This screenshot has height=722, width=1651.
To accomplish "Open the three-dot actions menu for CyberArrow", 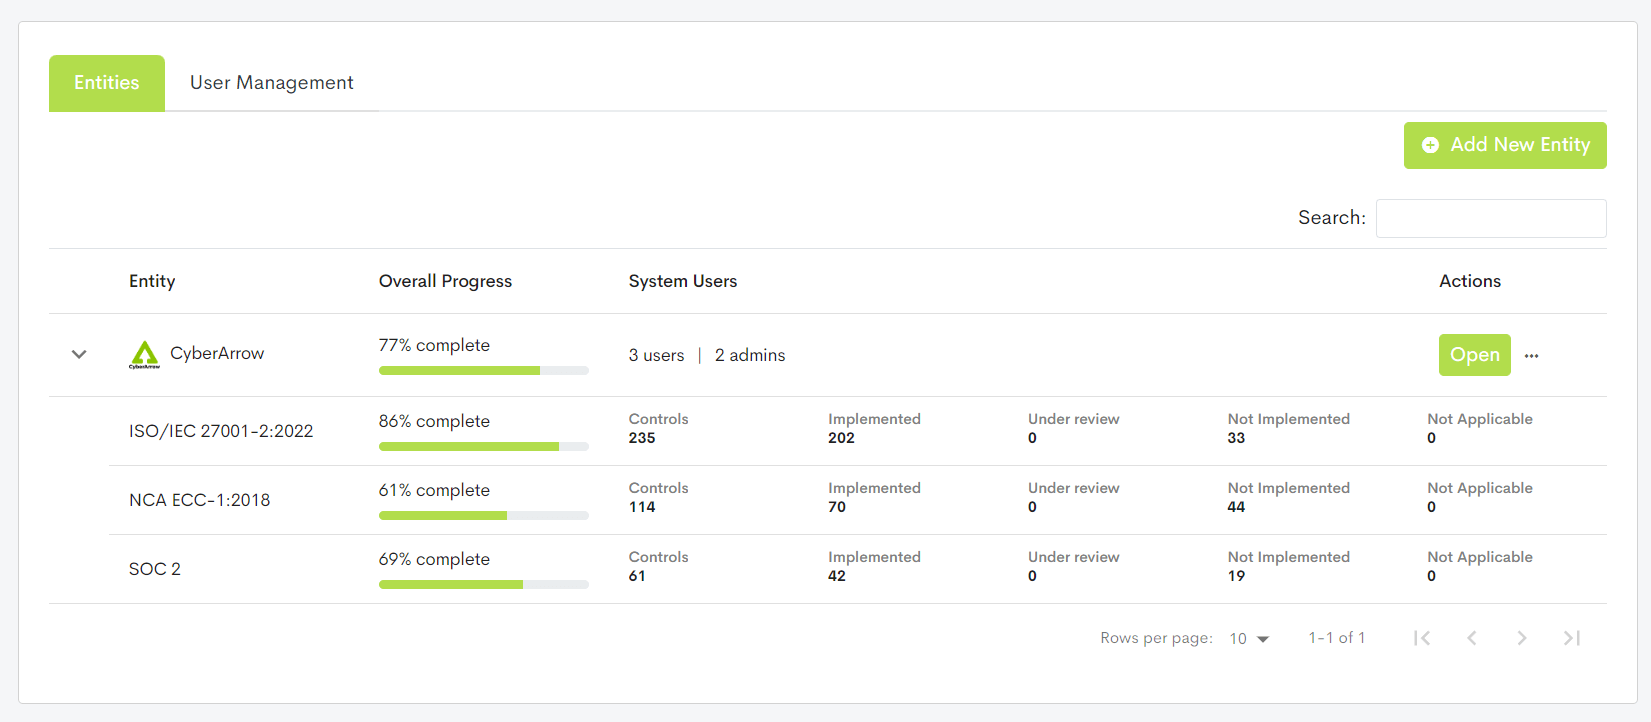I will click(1531, 355).
